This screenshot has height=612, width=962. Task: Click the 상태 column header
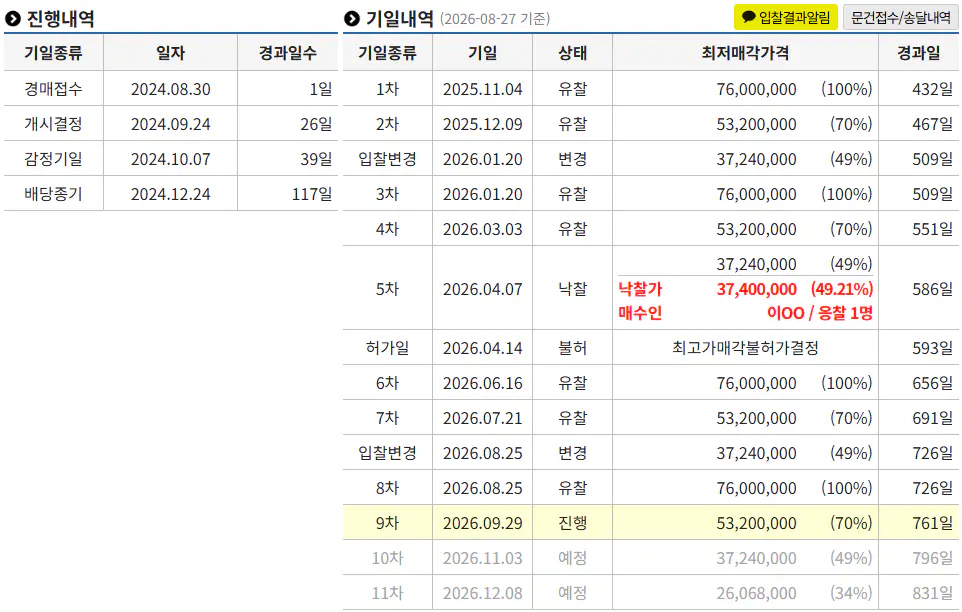[x=572, y=53]
